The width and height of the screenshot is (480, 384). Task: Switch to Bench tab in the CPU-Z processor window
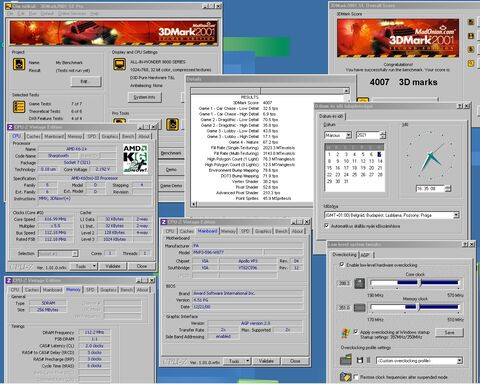[x=128, y=136]
